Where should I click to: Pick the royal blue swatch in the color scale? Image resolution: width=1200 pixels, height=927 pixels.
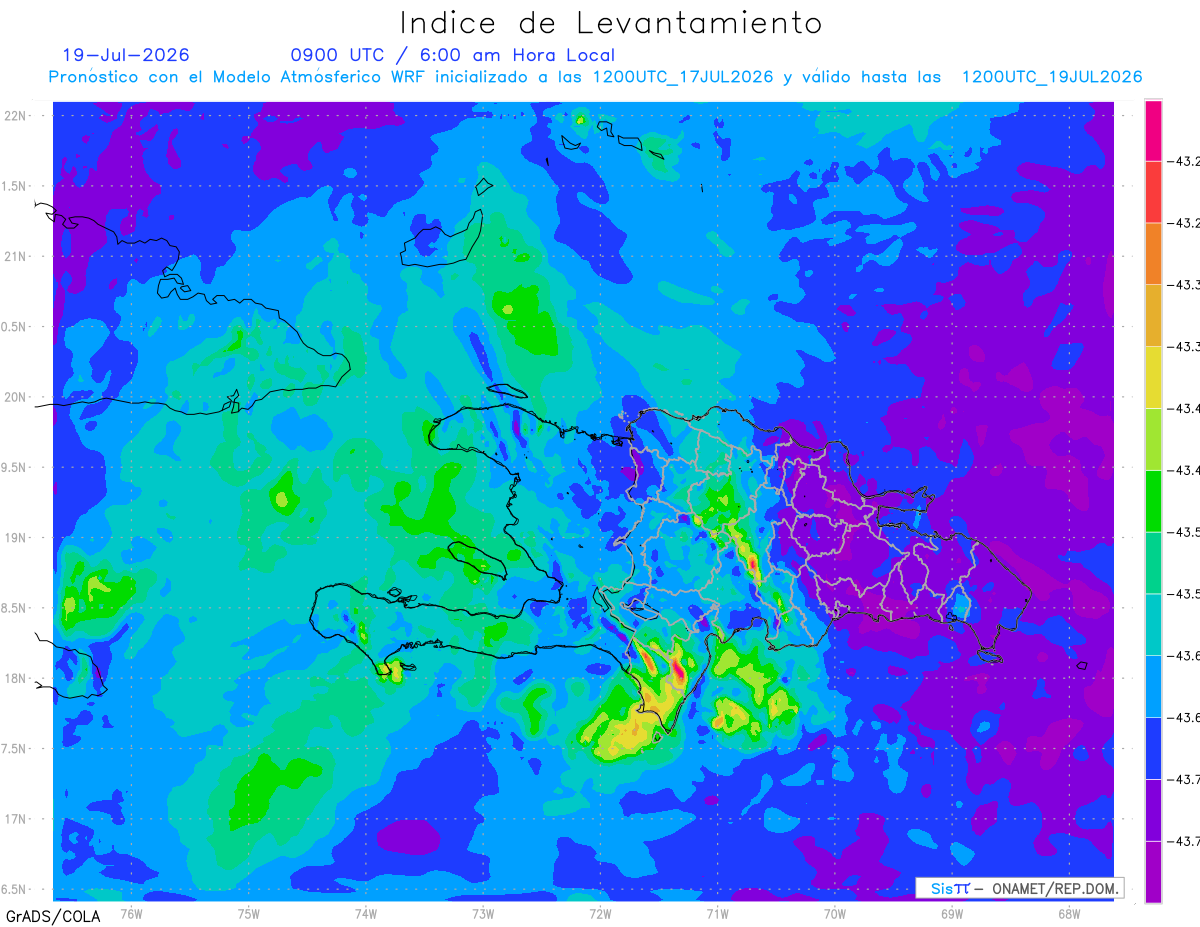[x=1153, y=749]
